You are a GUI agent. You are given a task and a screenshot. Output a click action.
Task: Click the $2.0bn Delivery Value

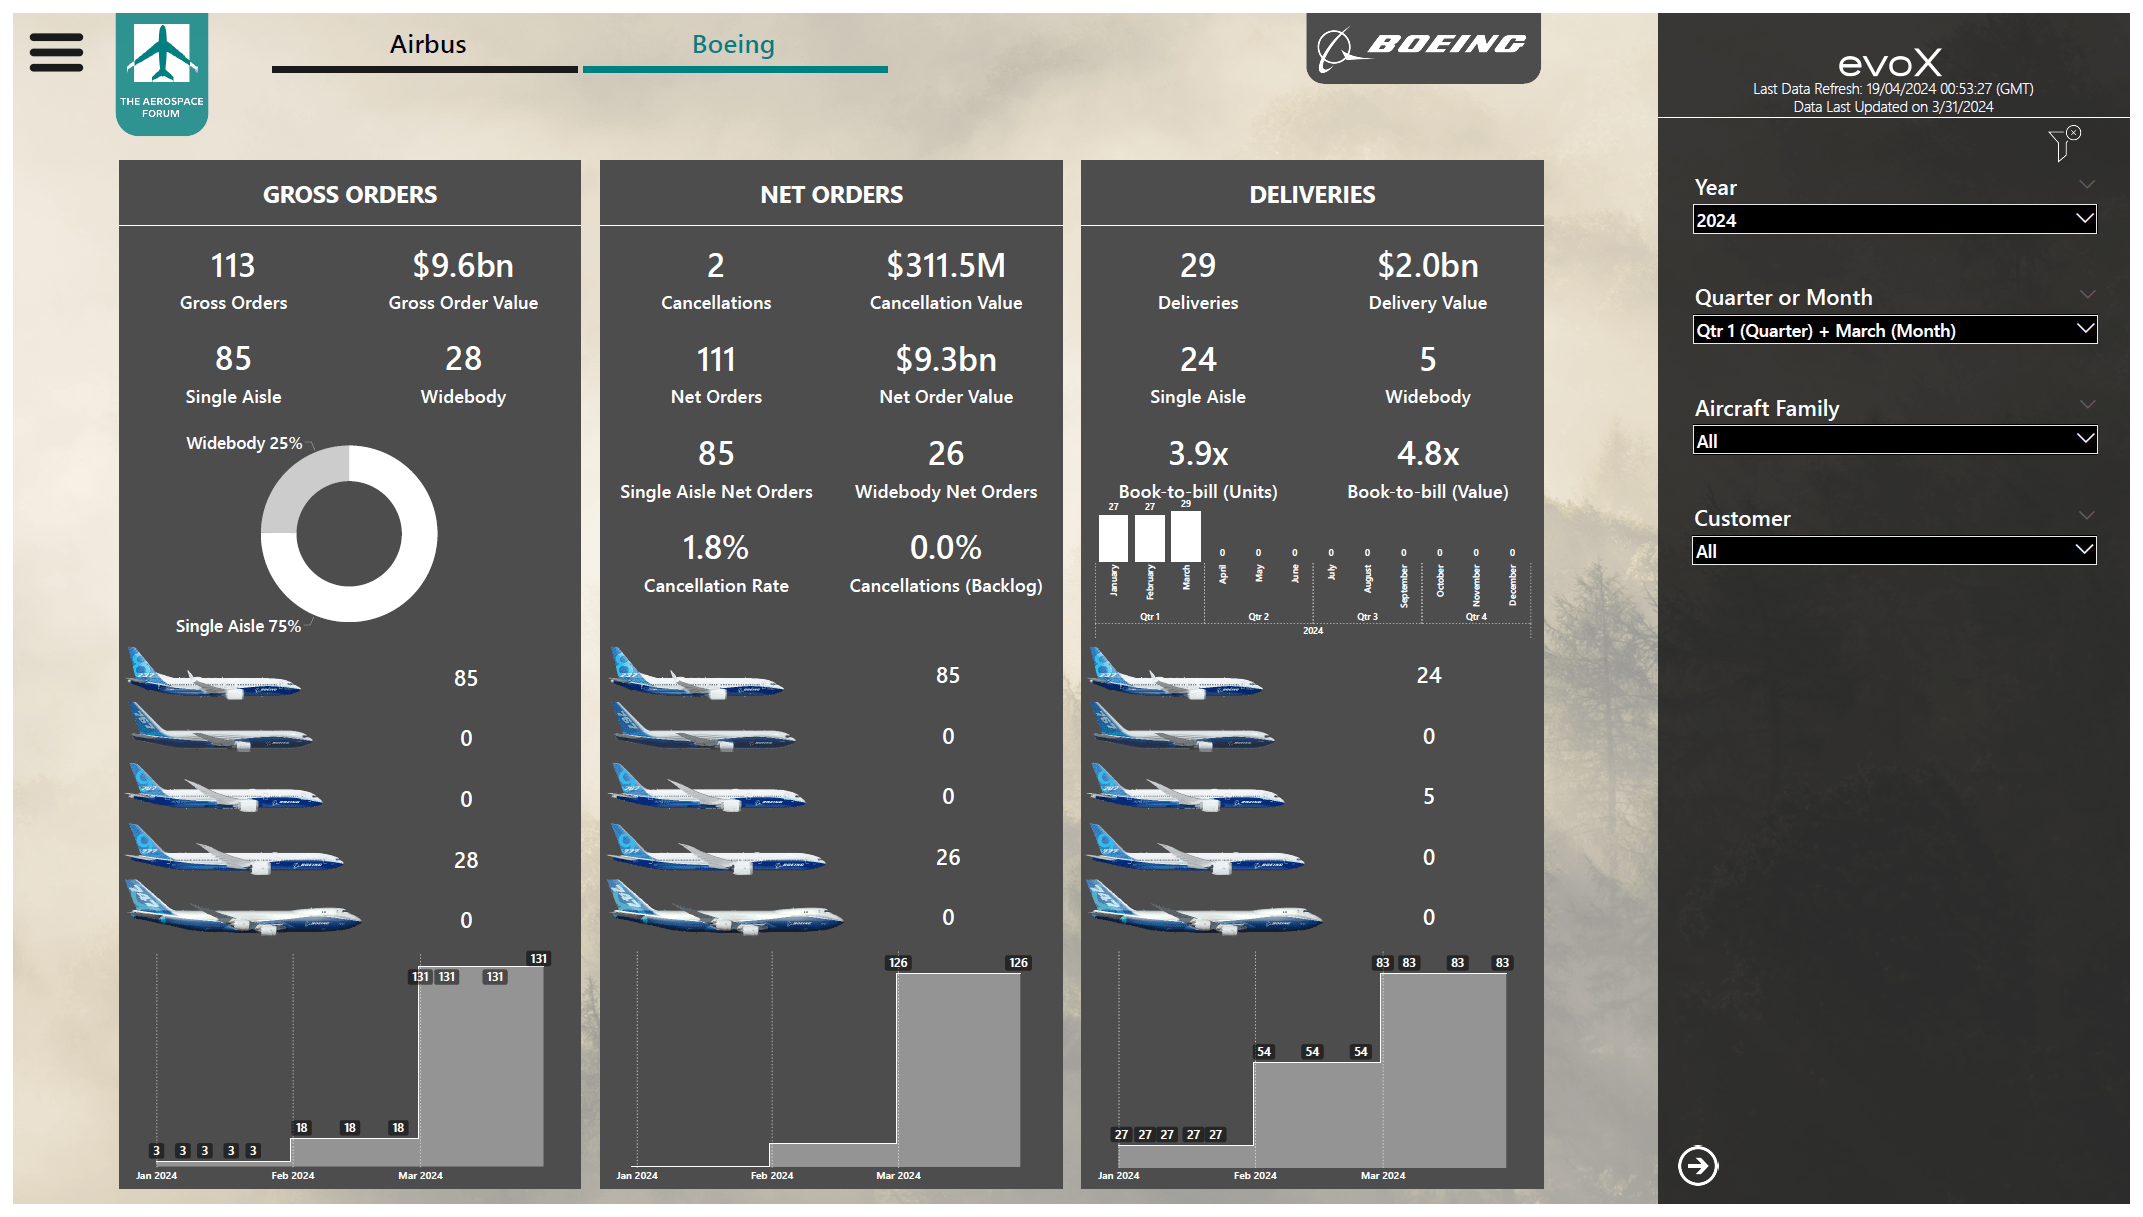(1428, 266)
